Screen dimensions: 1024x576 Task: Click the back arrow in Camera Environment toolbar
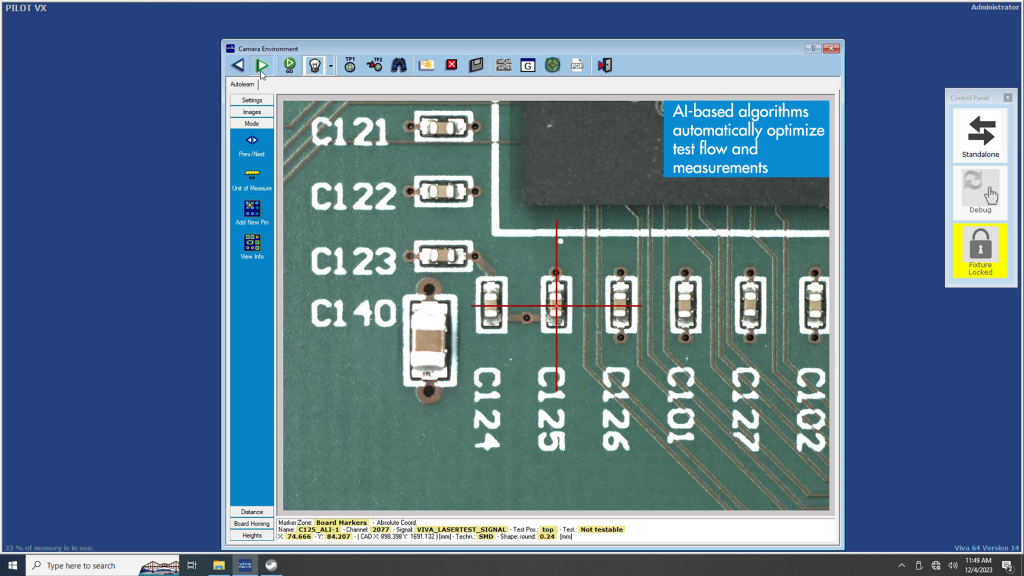coord(238,65)
